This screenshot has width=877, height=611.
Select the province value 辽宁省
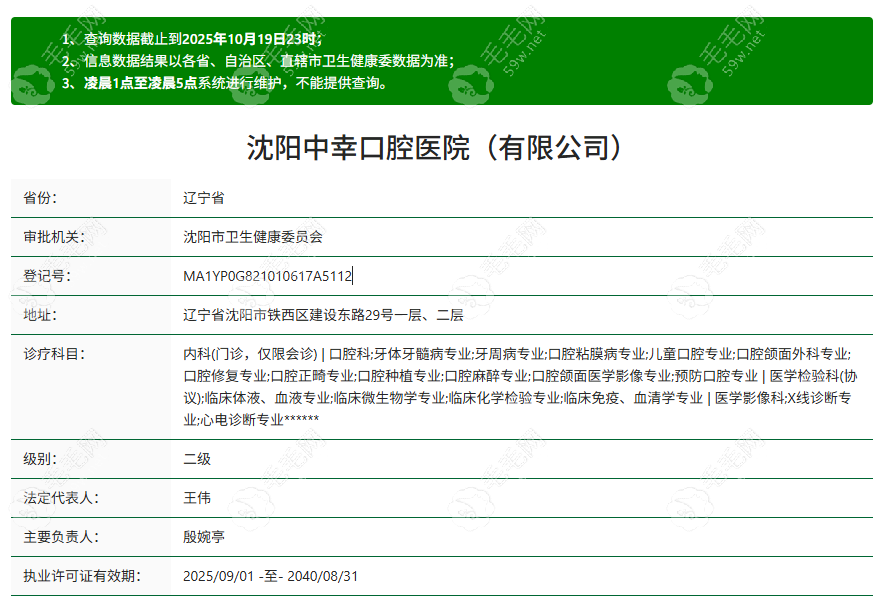tap(204, 198)
